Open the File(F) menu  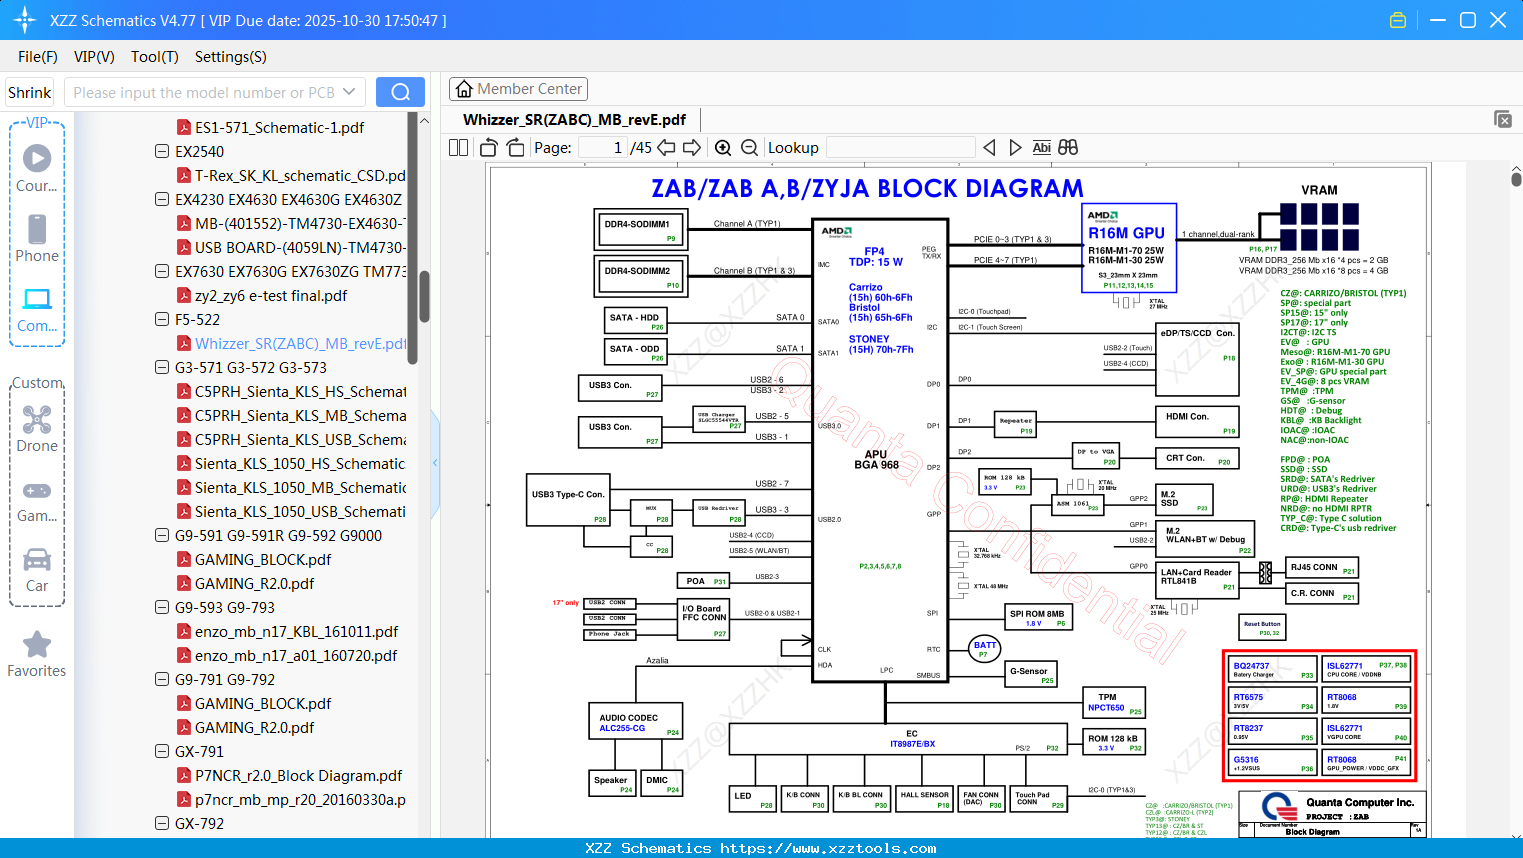coord(38,57)
